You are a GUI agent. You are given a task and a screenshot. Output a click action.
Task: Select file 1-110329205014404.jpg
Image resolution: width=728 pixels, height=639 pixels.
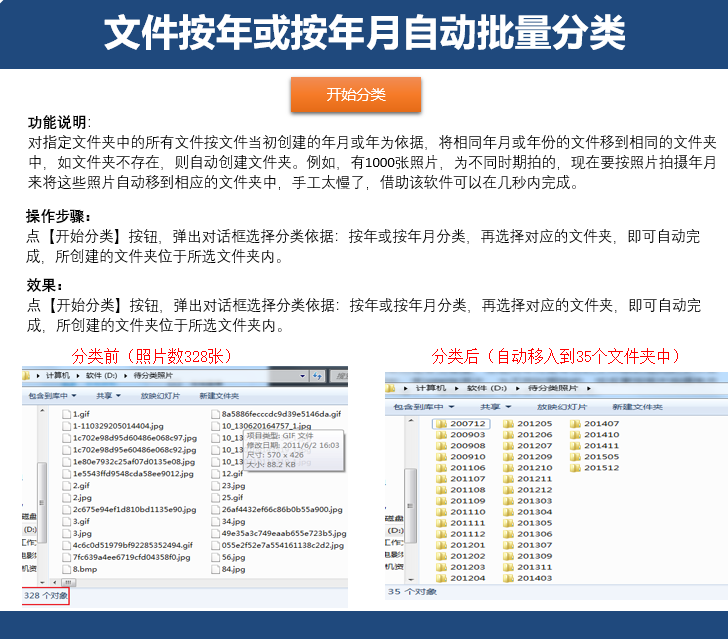pyautogui.click(x=118, y=426)
